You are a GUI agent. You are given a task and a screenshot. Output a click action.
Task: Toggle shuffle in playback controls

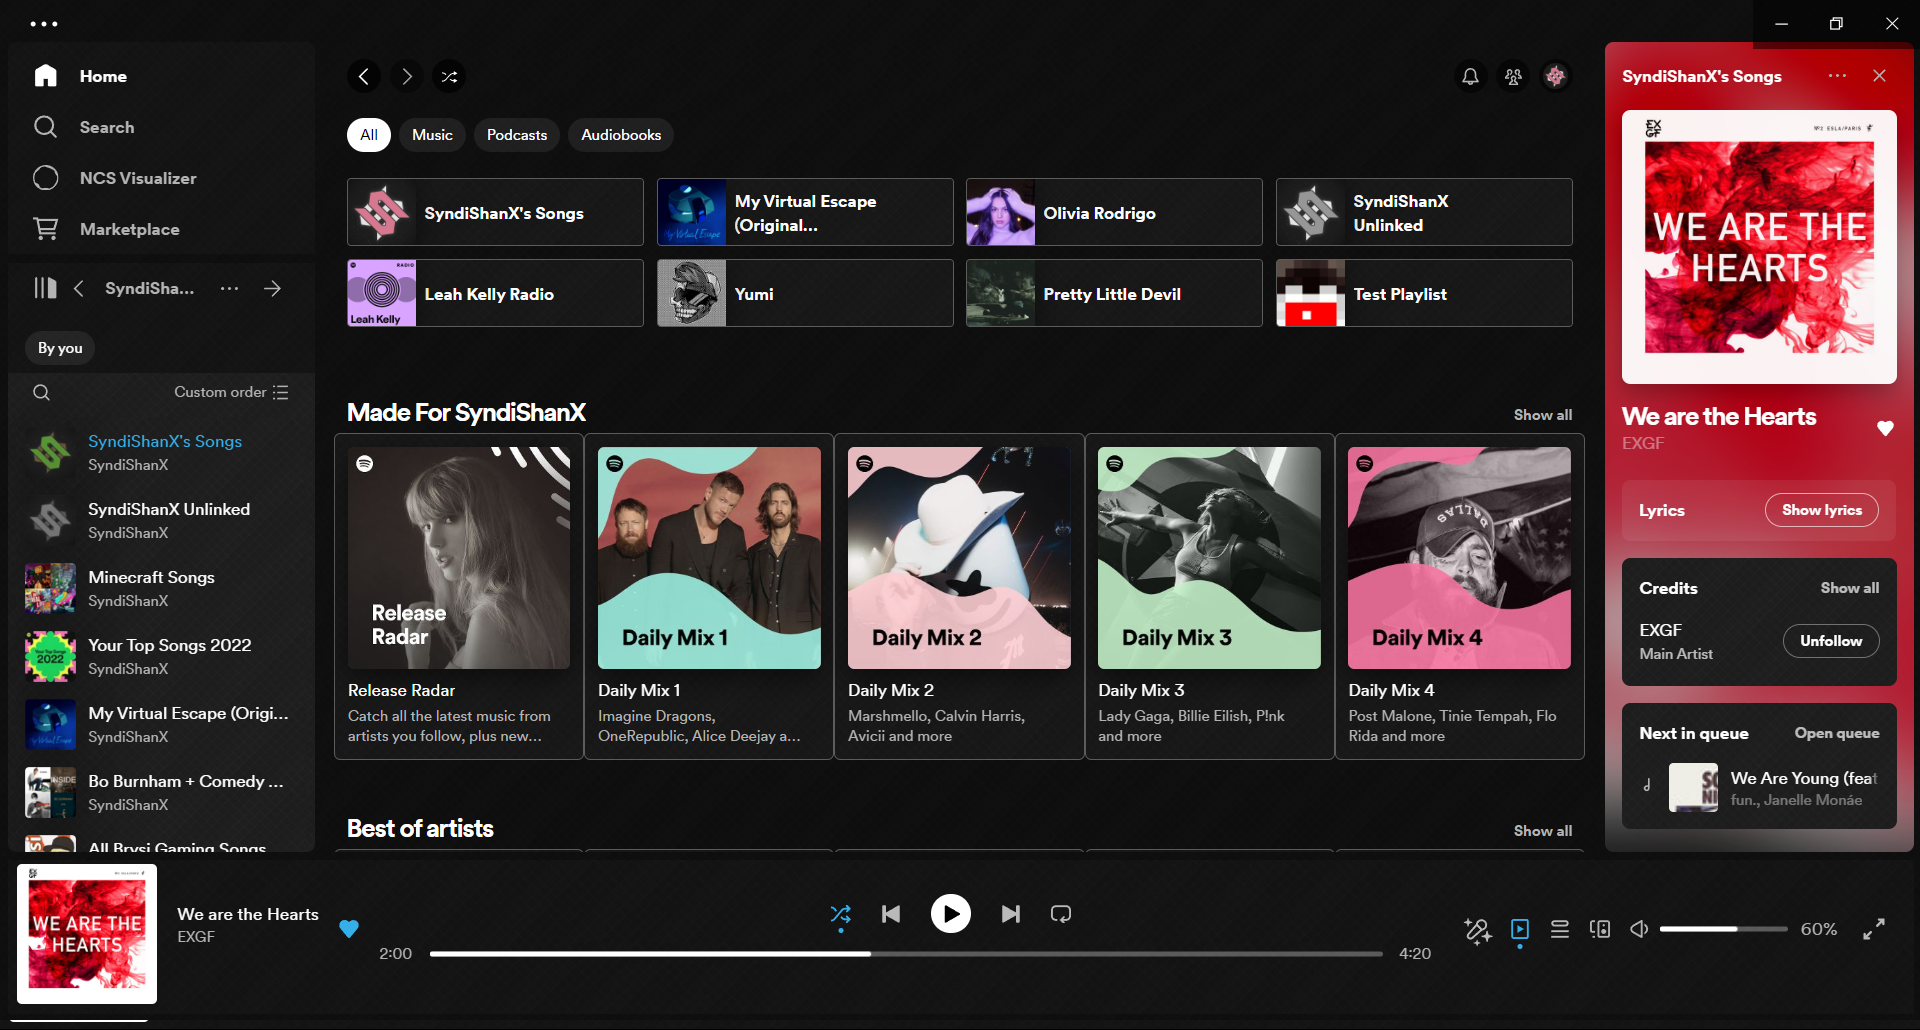[840, 914]
